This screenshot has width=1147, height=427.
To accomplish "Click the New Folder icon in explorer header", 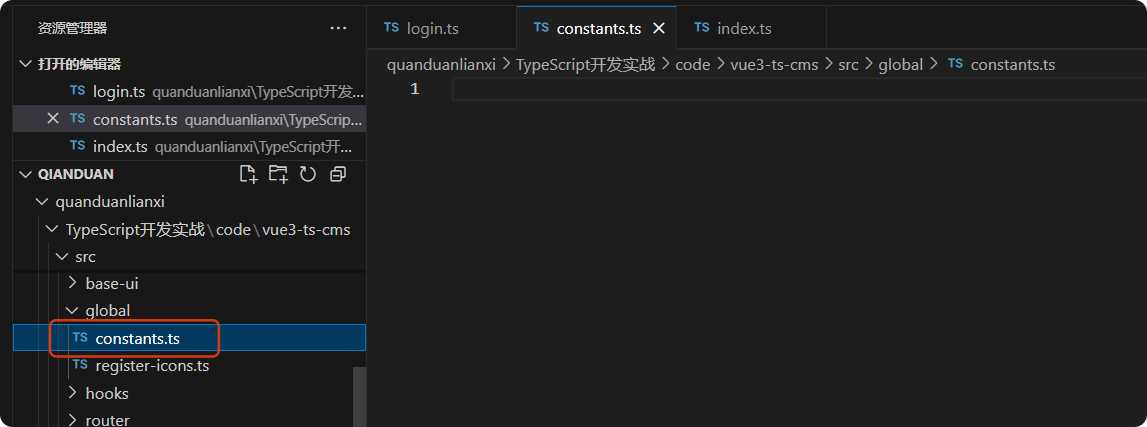I will click(x=278, y=174).
